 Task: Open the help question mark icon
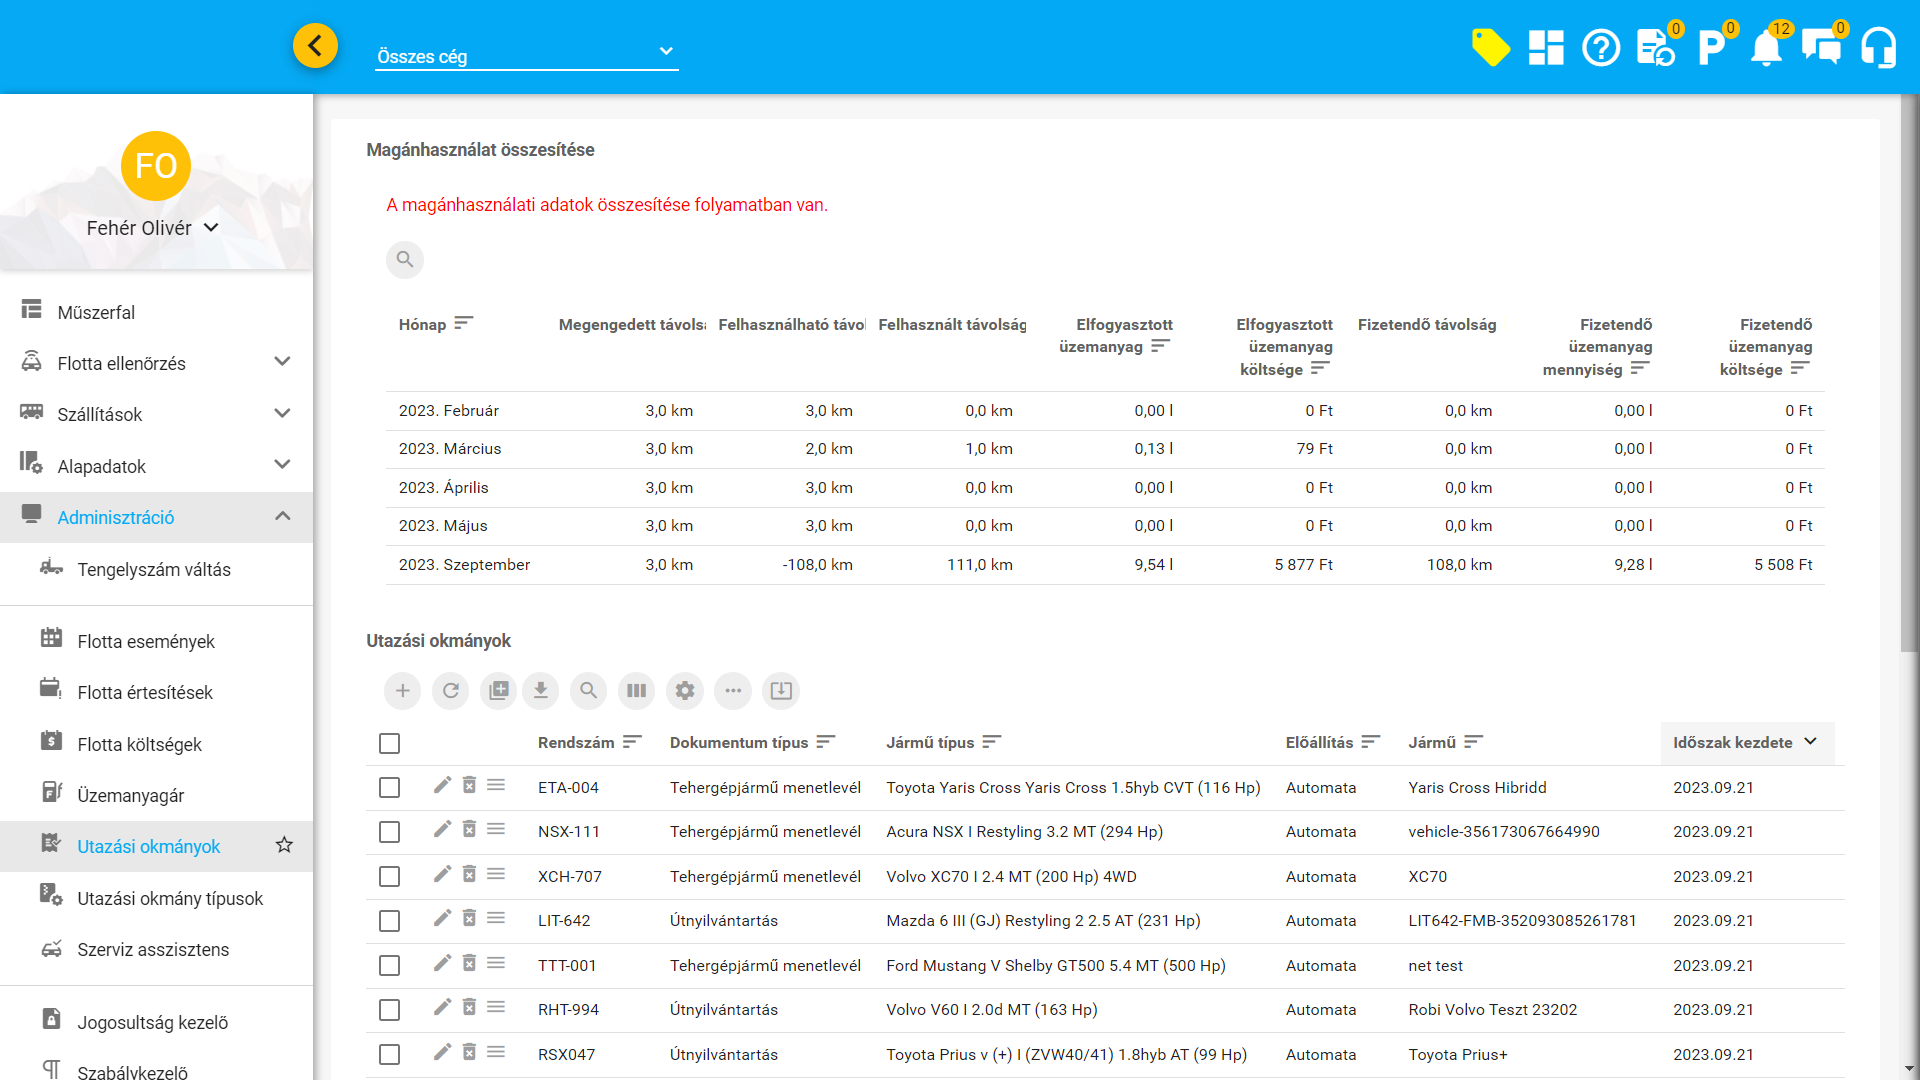[x=1601, y=47]
